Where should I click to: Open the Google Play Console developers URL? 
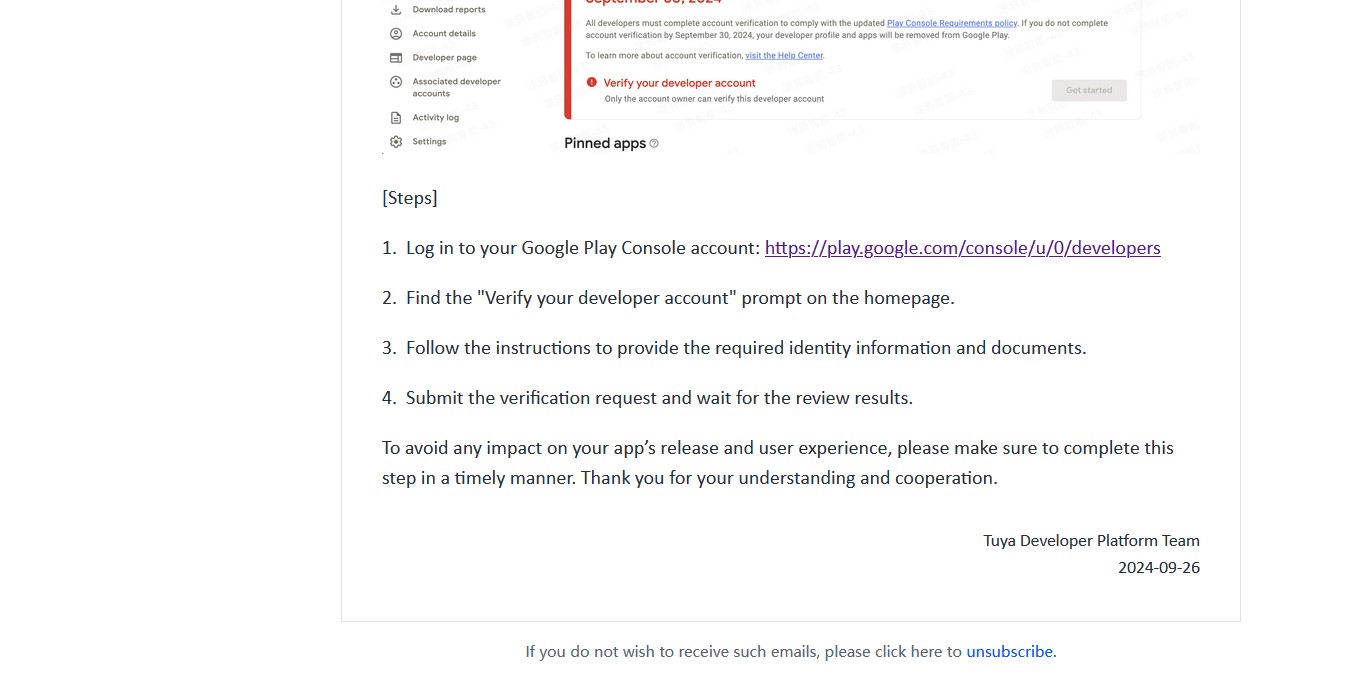pos(962,247)
